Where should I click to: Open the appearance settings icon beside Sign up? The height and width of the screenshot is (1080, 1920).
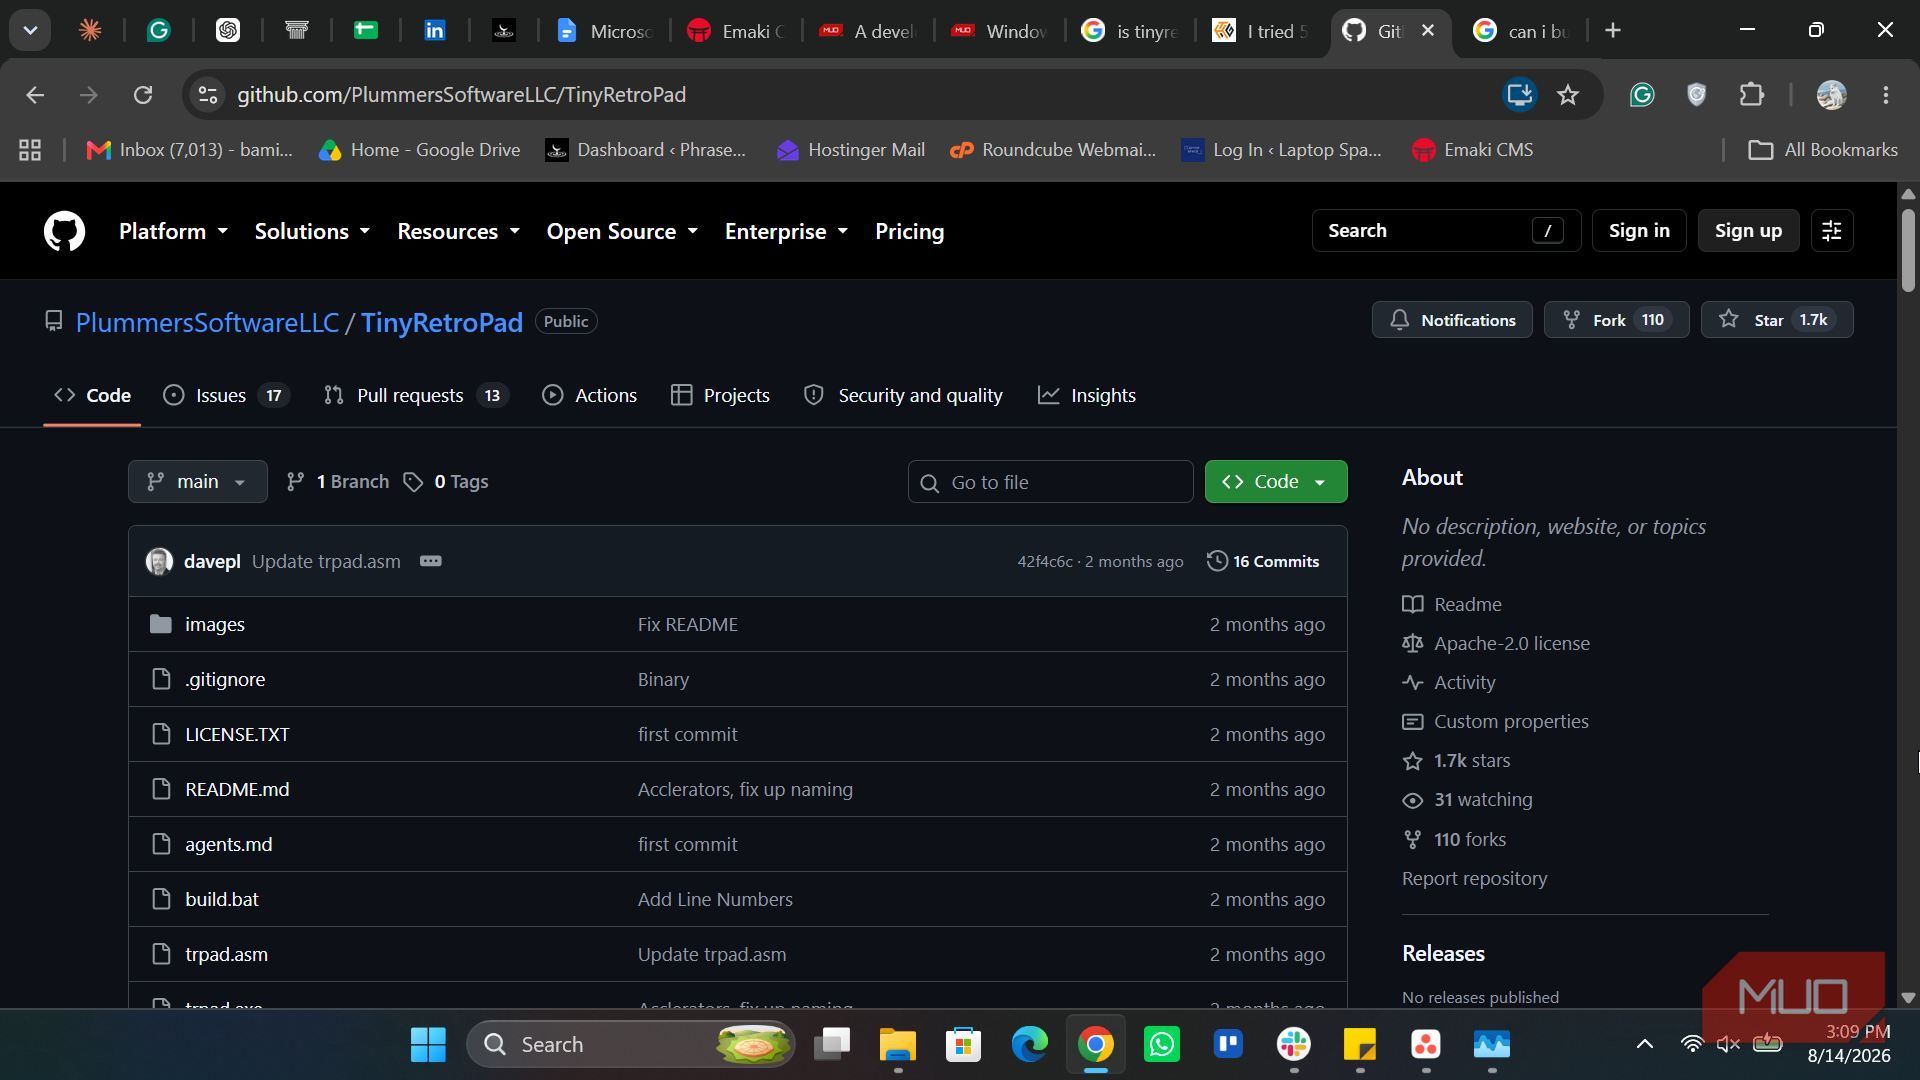point(1832,231)
